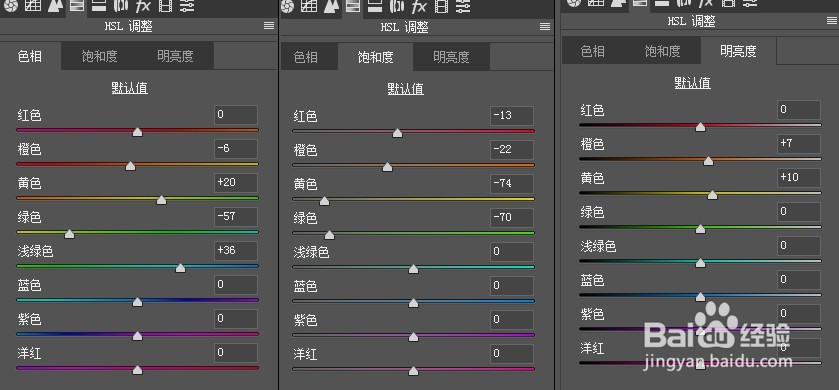
Task: Open Lens Corrections icon in Saturation panel toolbar
Action: (396, 6)
